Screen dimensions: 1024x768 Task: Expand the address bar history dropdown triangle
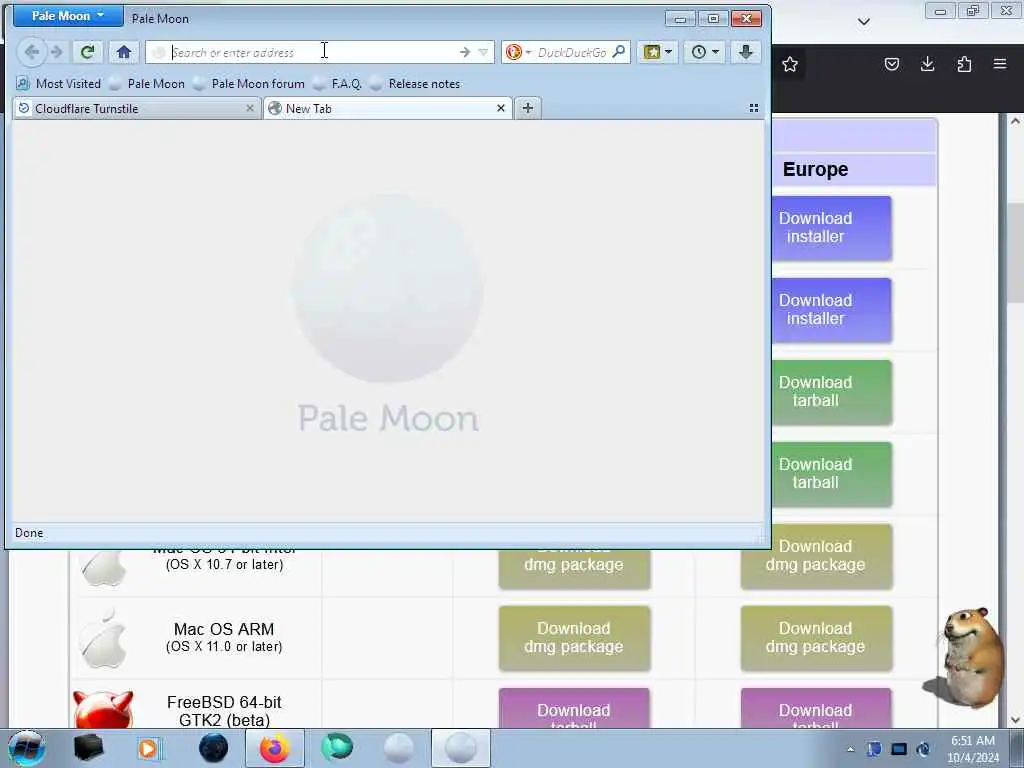click(x=483, y=52)
